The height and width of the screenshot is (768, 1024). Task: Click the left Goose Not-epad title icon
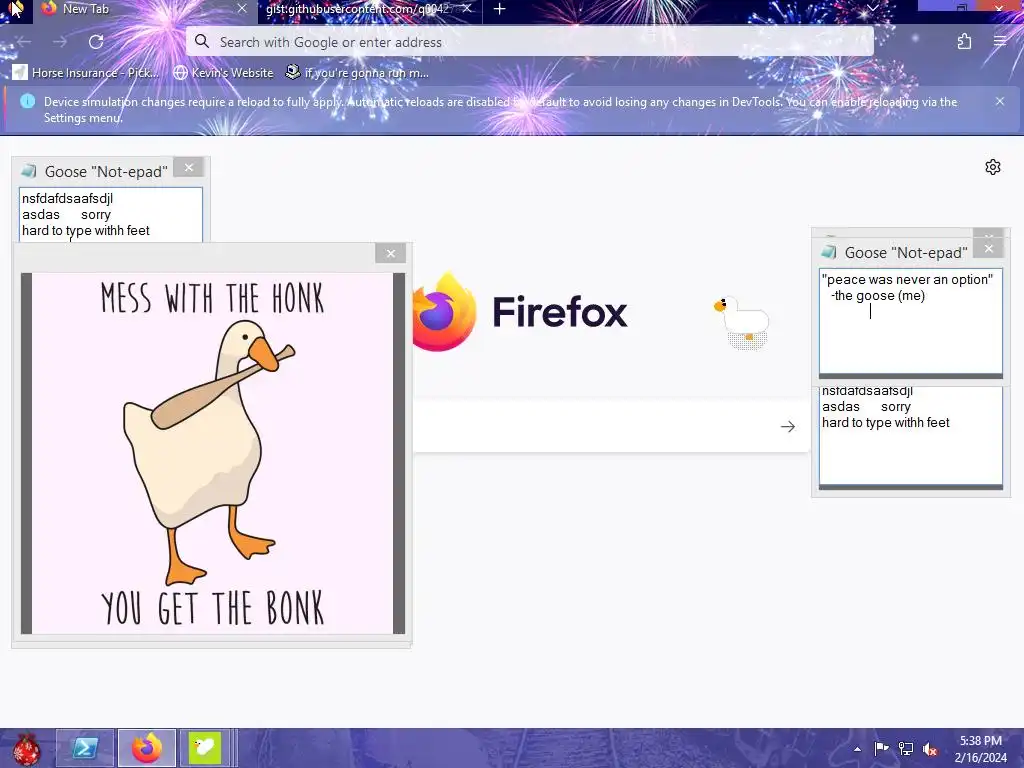pos(29,171)
